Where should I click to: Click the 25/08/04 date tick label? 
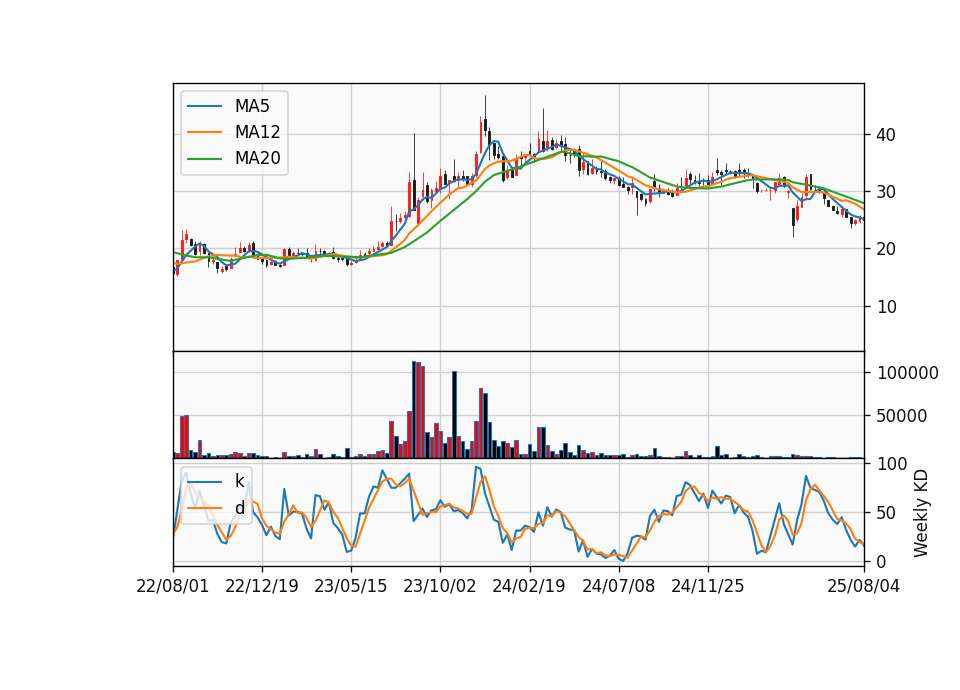[x=864, y=586]
